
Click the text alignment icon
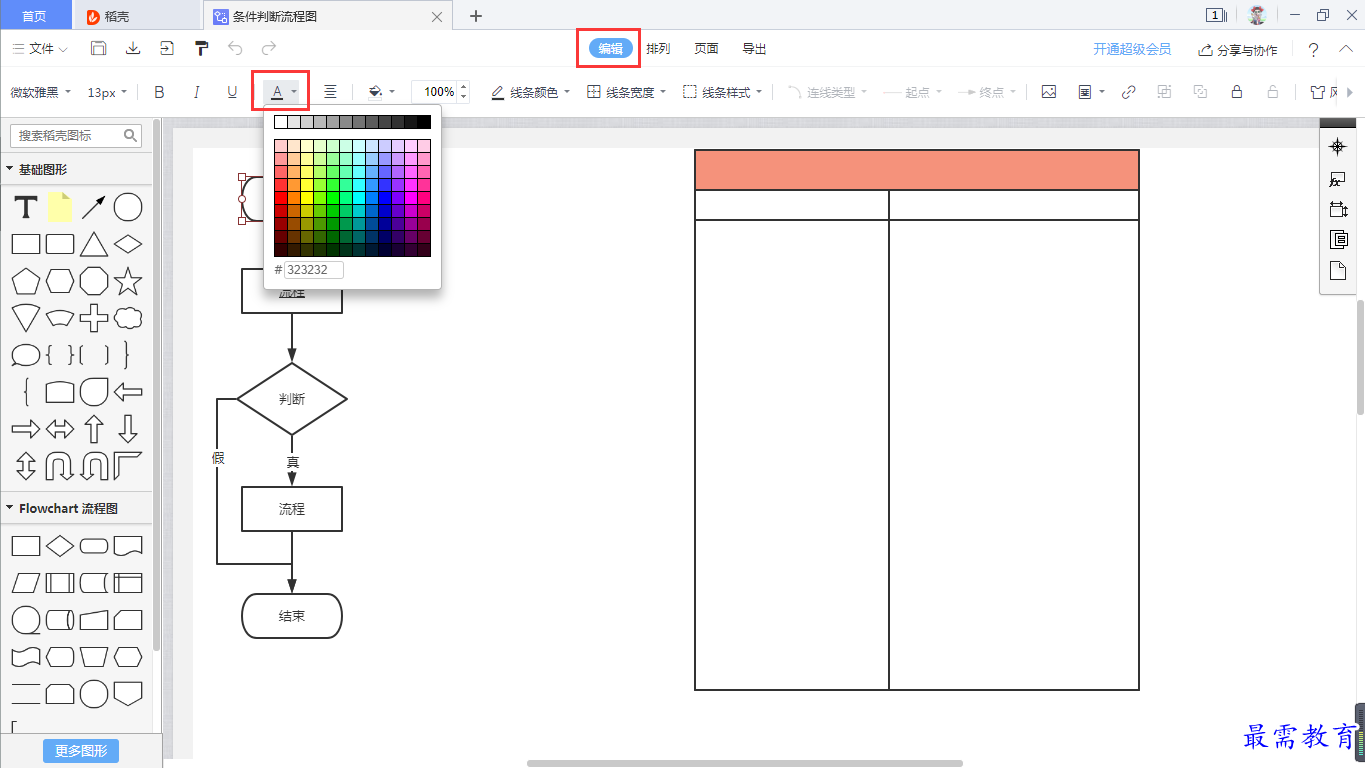330,92
